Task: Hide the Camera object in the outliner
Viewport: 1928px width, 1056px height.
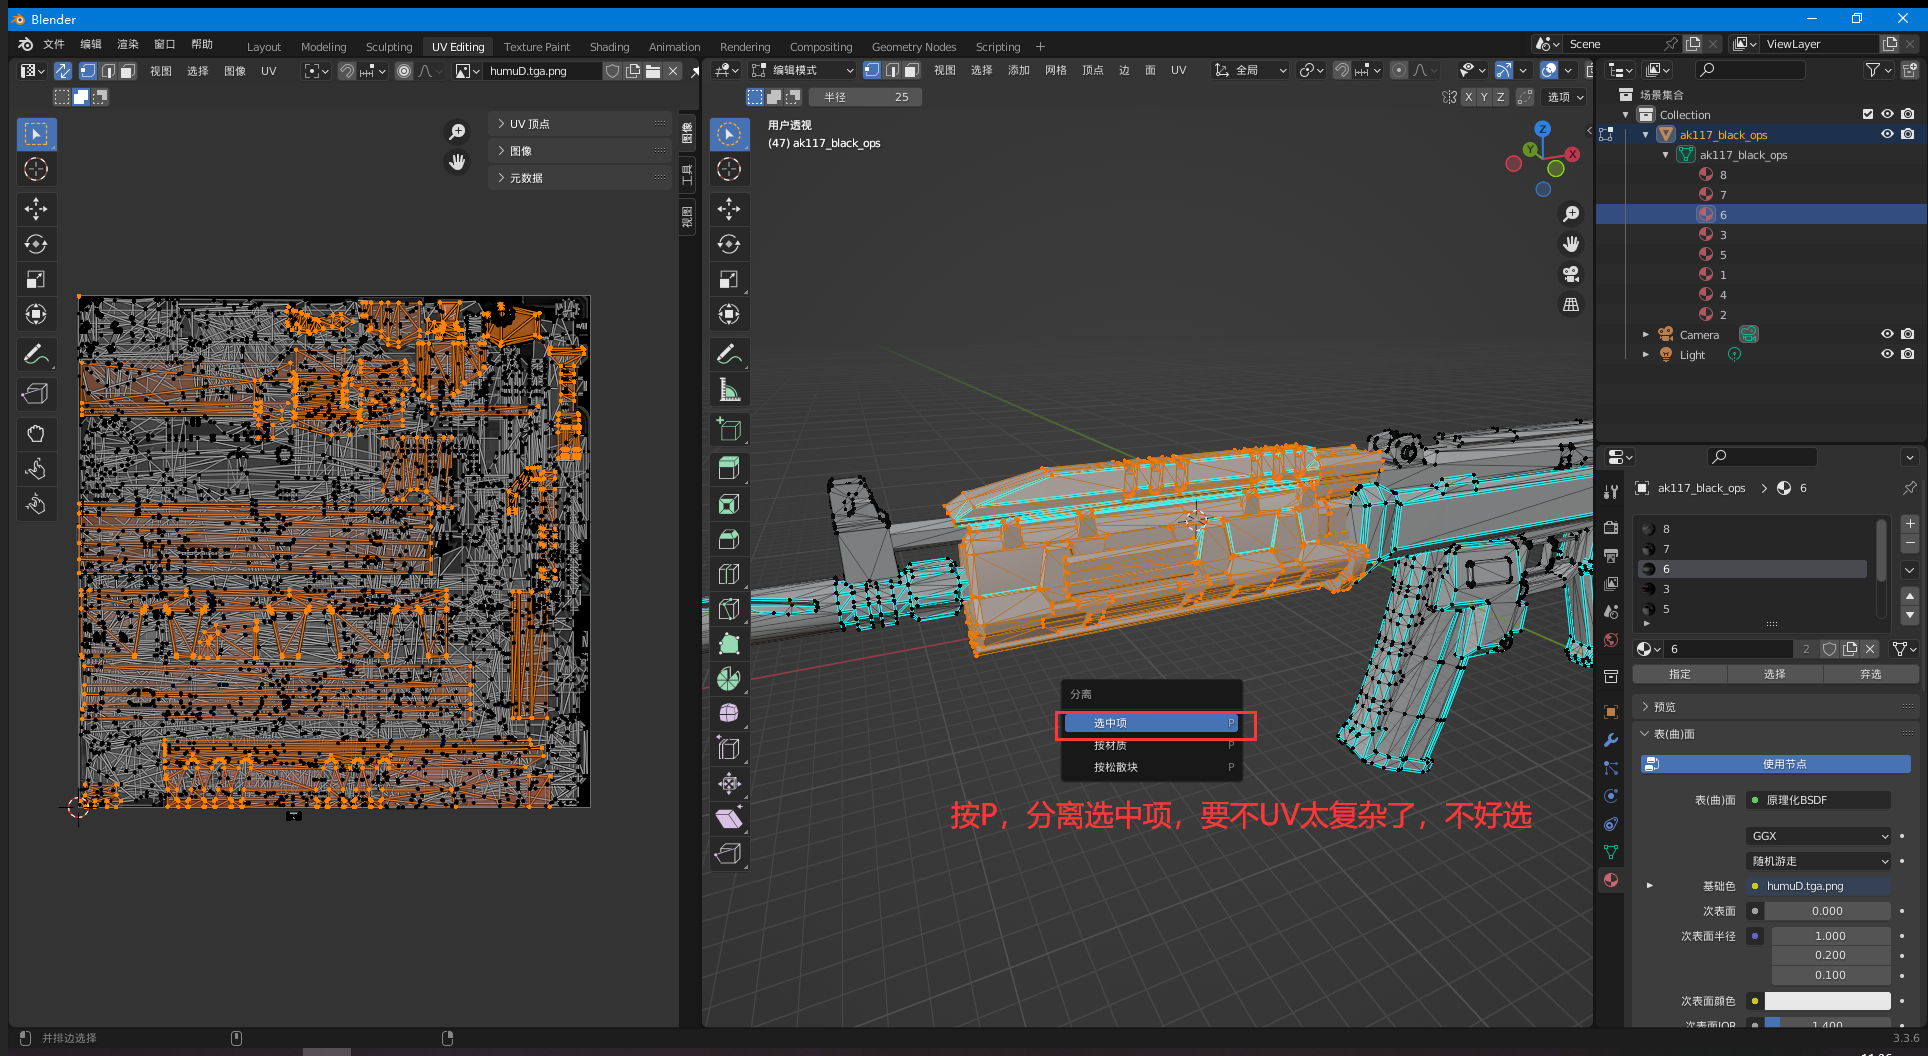Action: click(x=1887, y=334)
